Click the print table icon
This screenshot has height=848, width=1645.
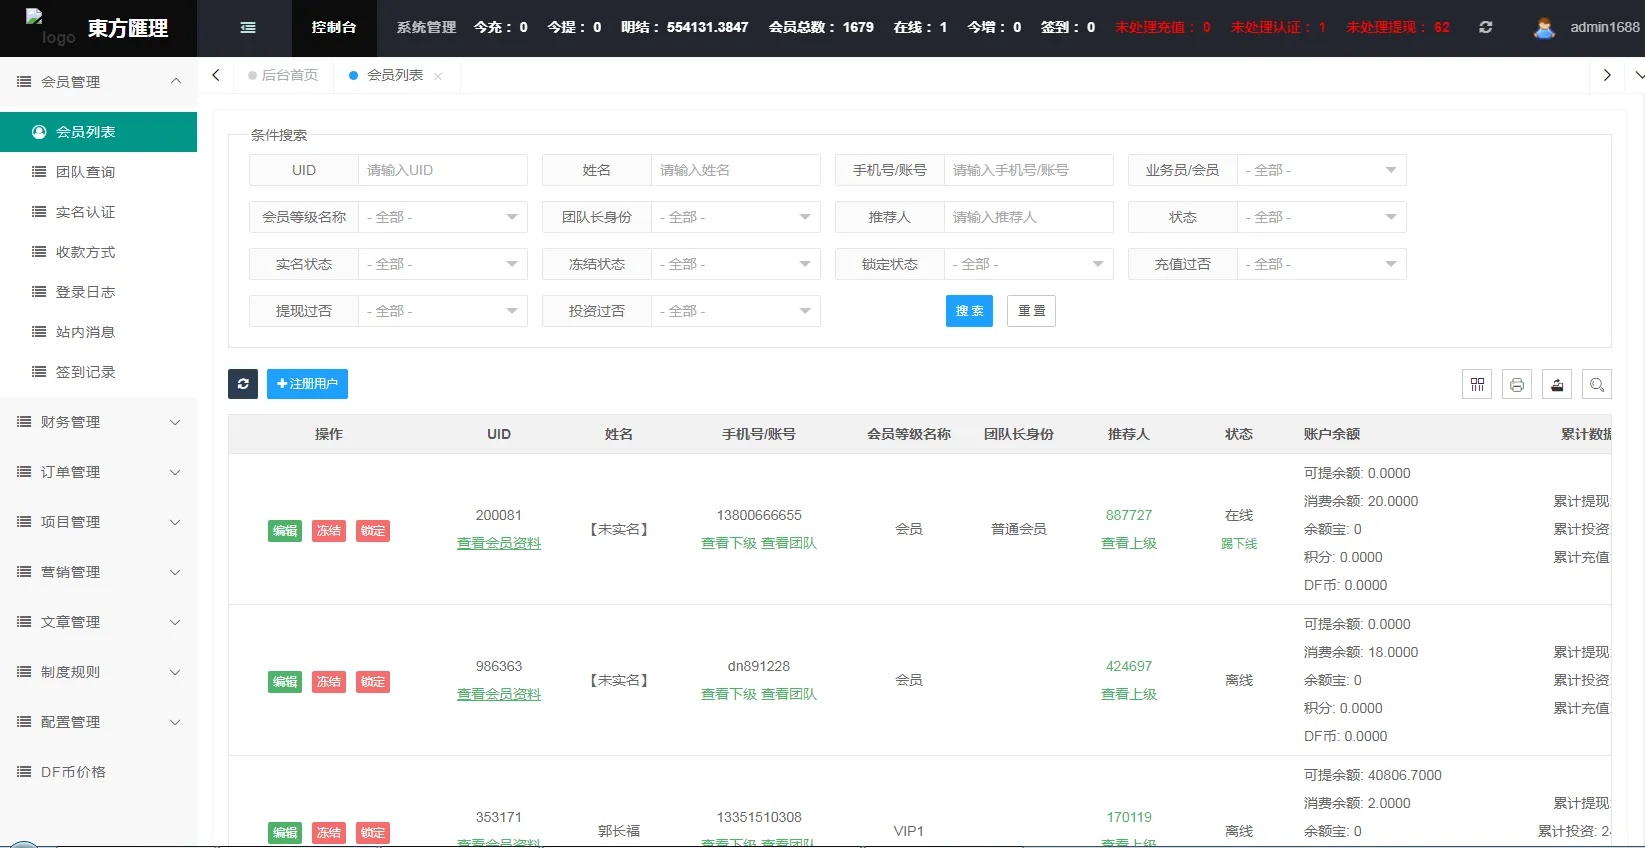coord(1517,385)
